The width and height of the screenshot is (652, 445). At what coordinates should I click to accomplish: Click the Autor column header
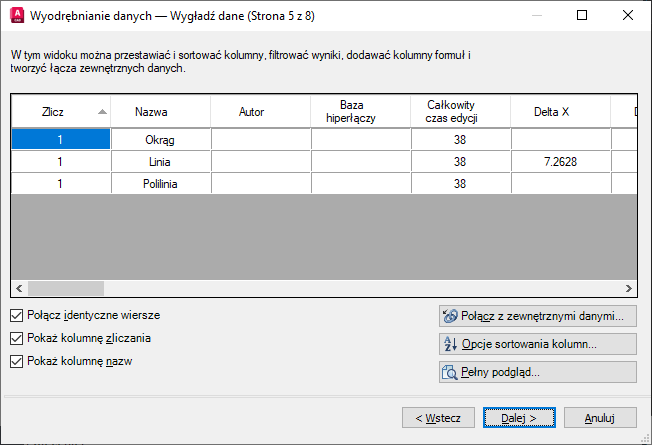(x=260, y=112)
